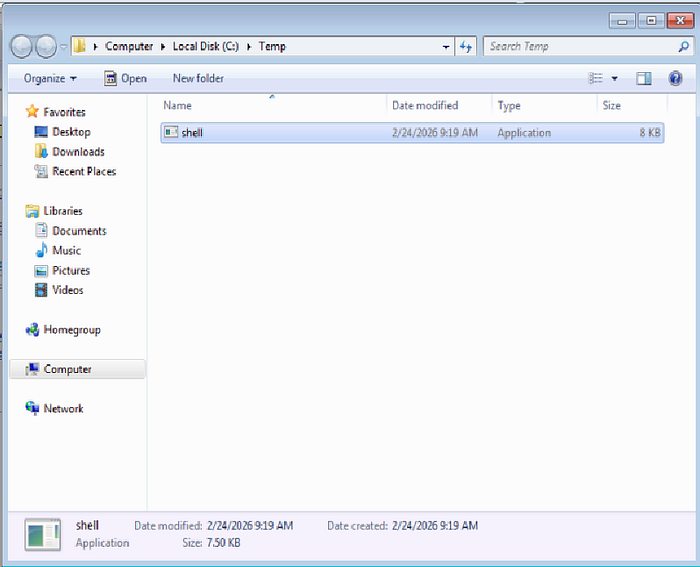Sort by the Name column header
The width and height of the screenshot is (700, 567).
point(272,105)
